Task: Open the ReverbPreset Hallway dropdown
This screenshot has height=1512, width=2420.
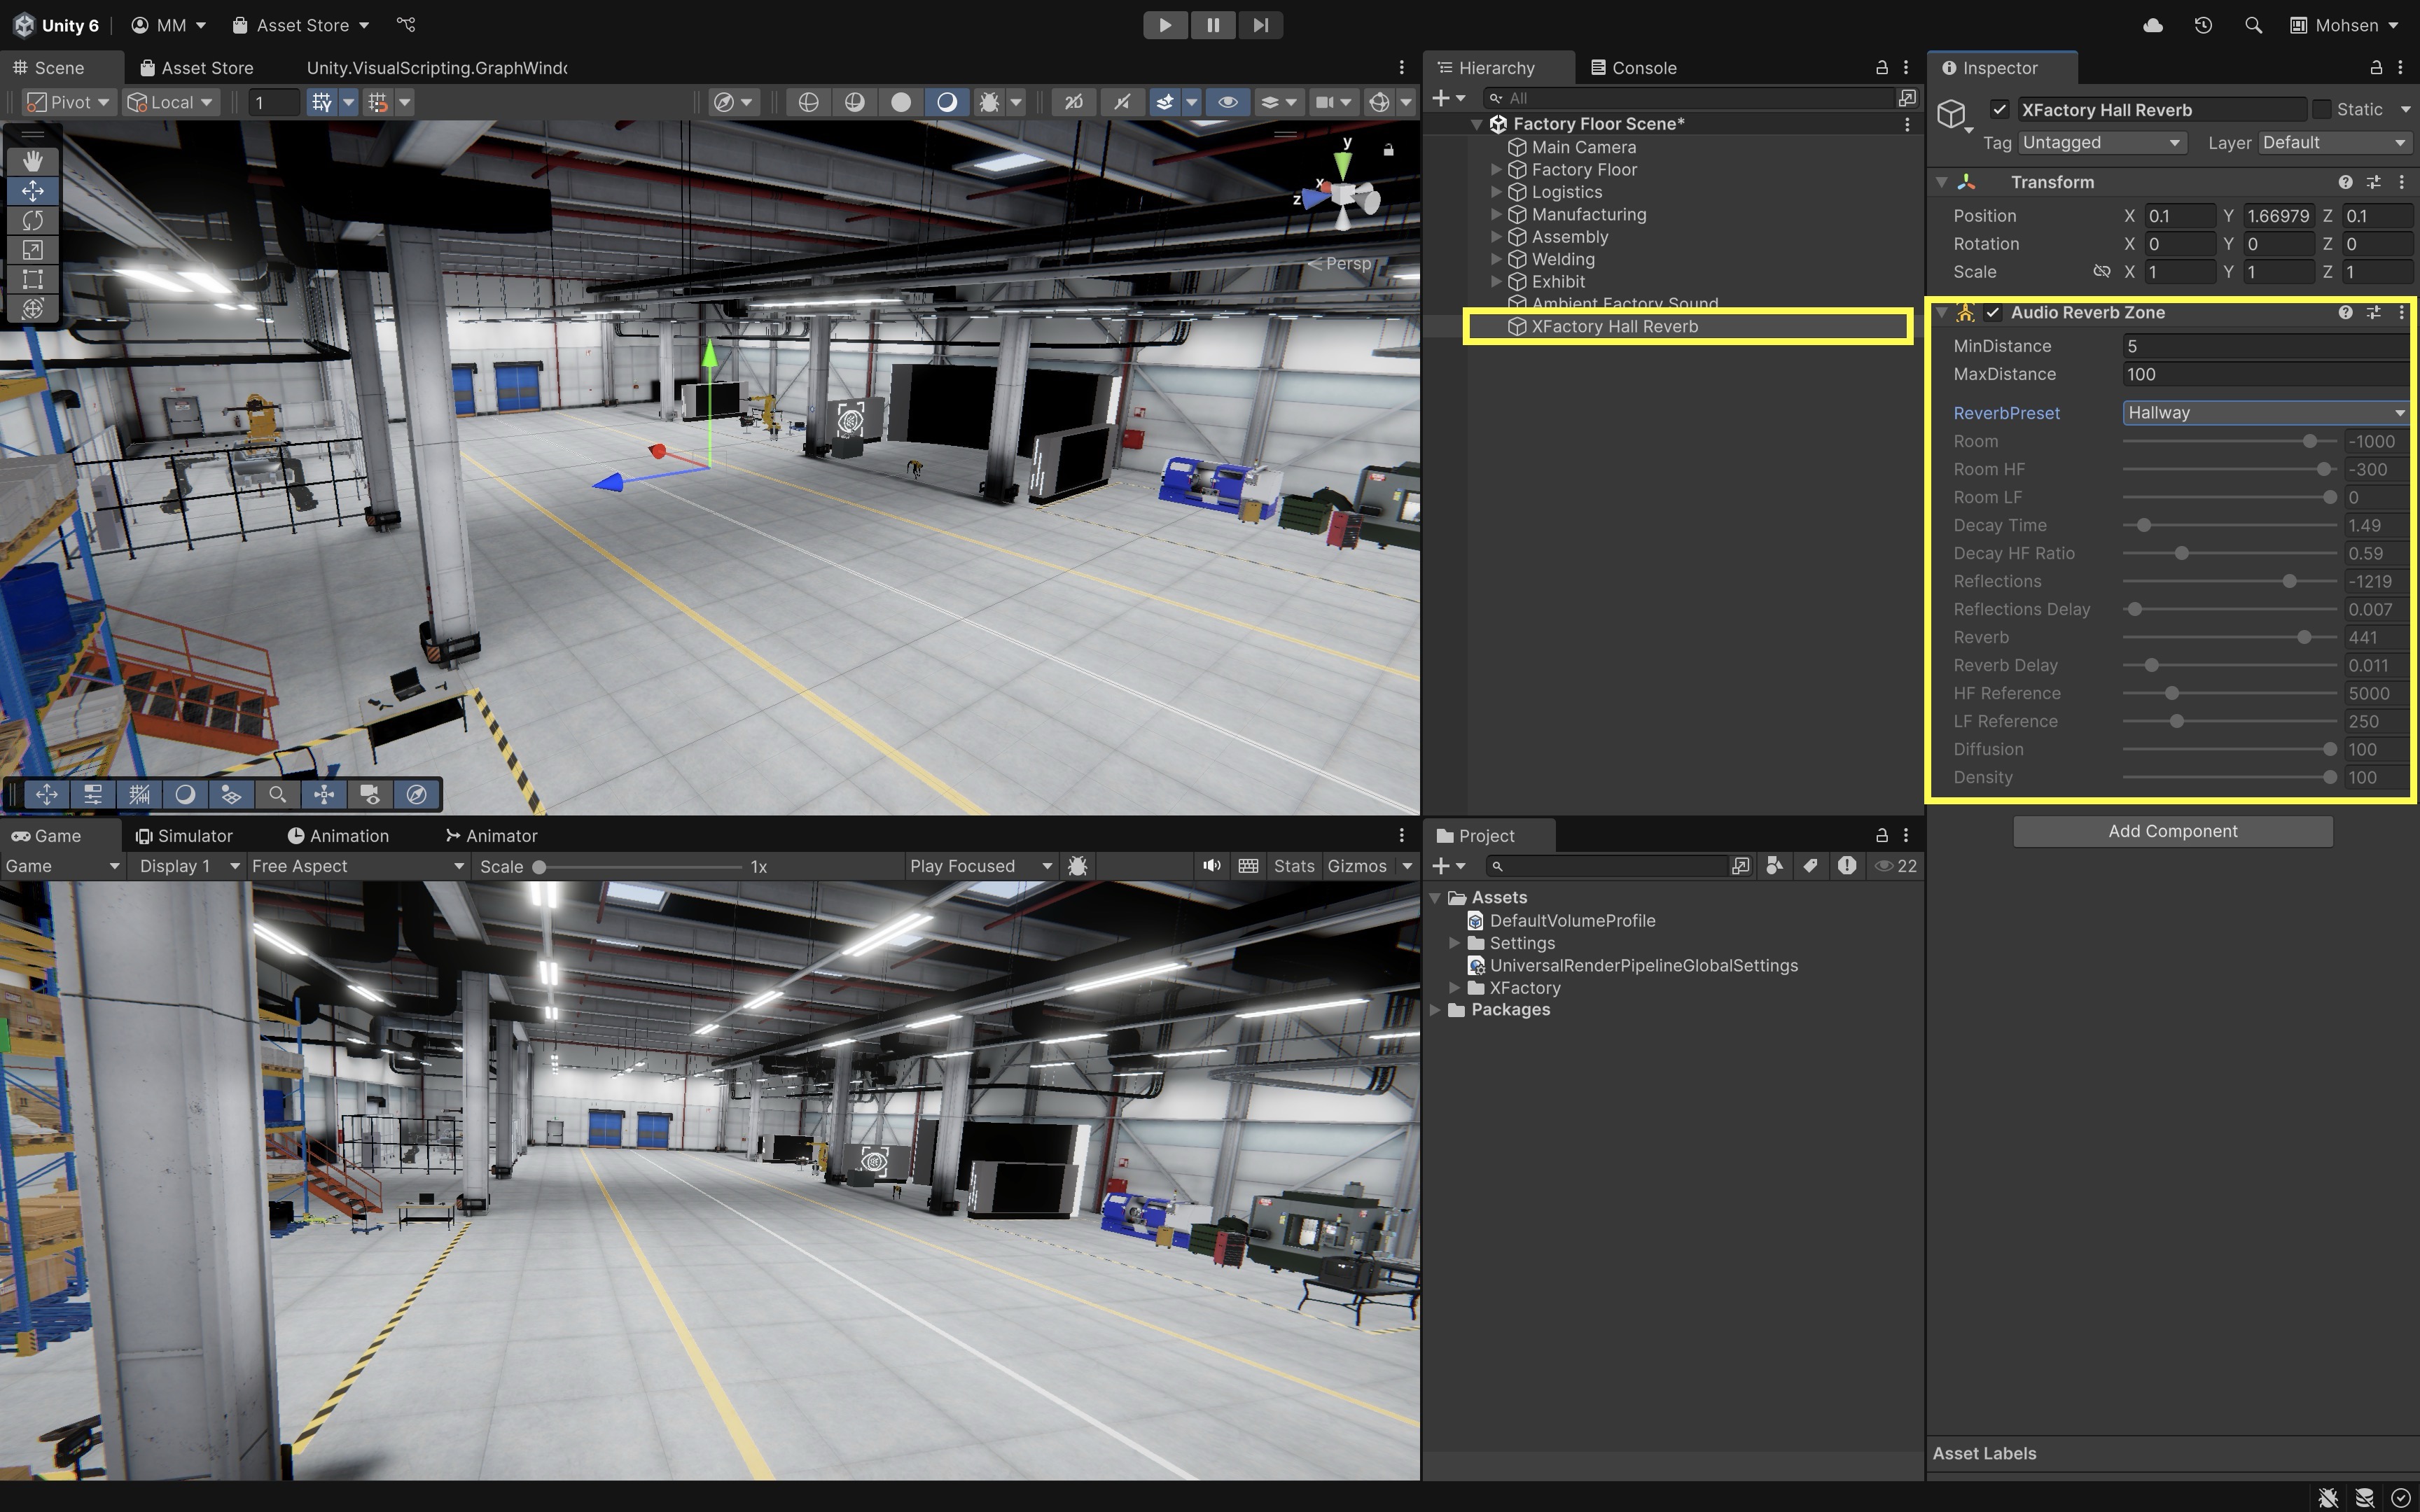Action: [x=2265, y=413]
